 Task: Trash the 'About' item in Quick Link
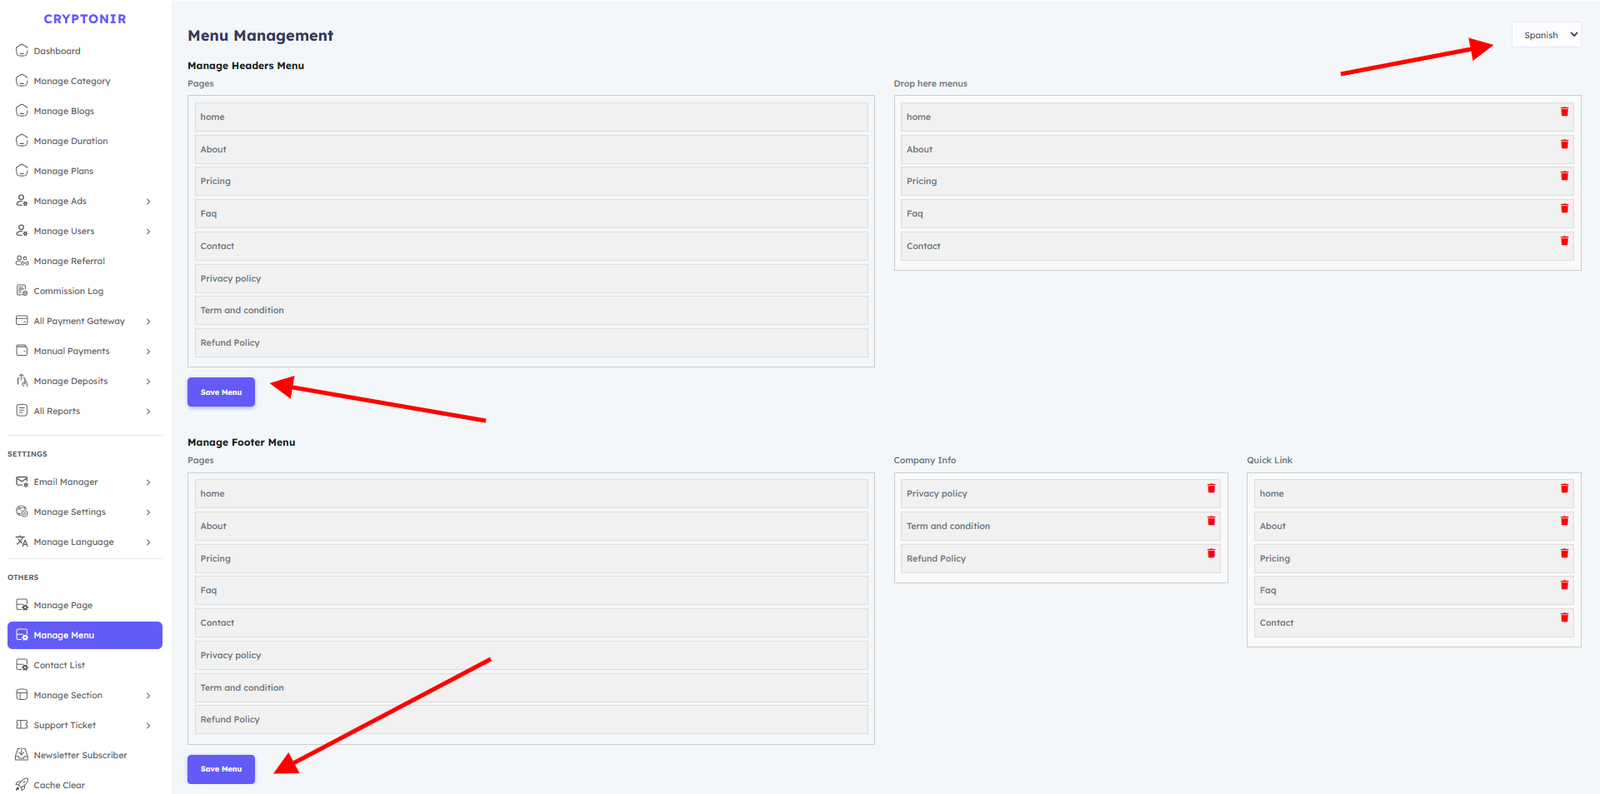(x=1564, y=521)
